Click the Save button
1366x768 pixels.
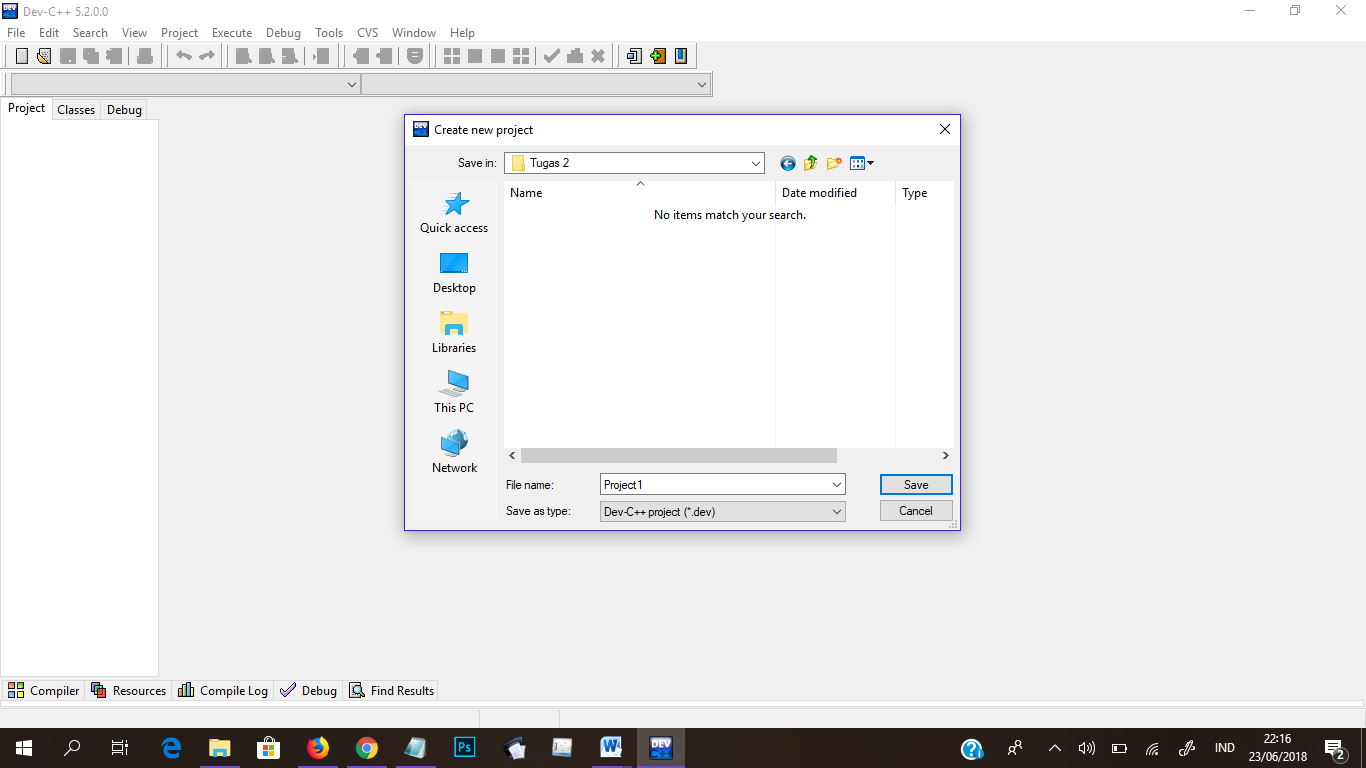pos(916,485)
